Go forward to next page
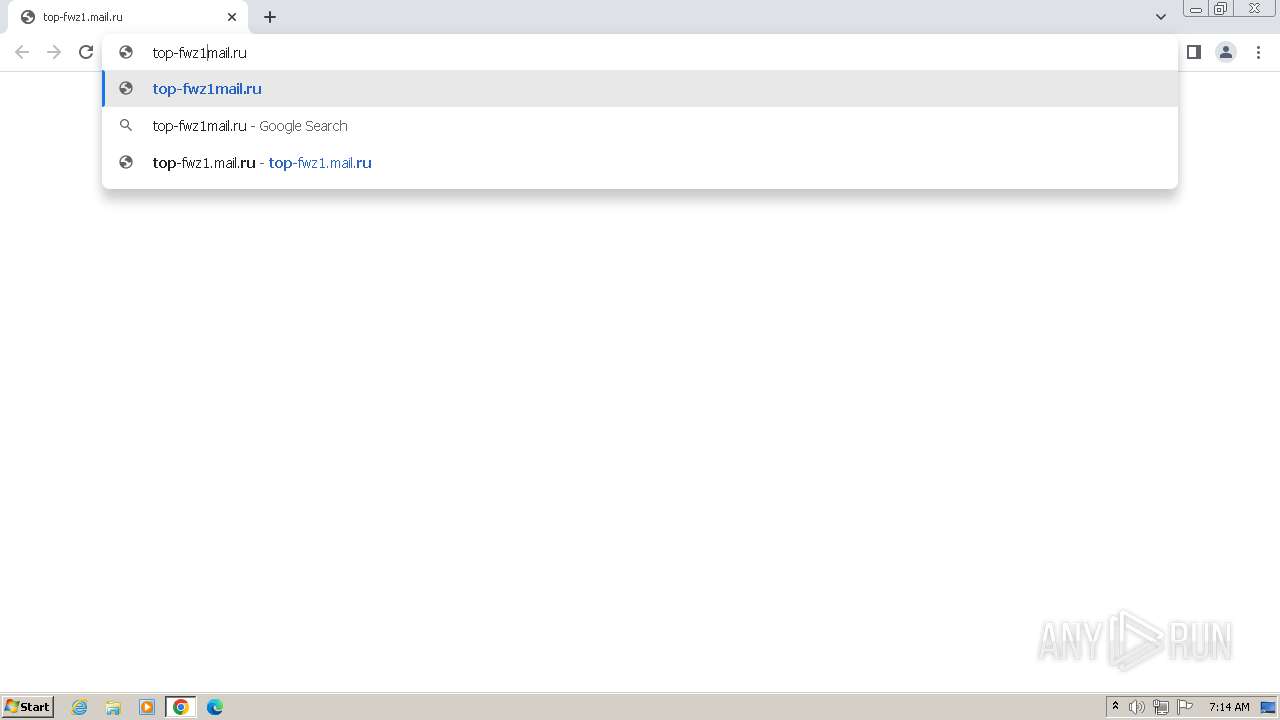Image resolution: width=1280 pixels, height=720 pixels. click(x=54, y=52)
